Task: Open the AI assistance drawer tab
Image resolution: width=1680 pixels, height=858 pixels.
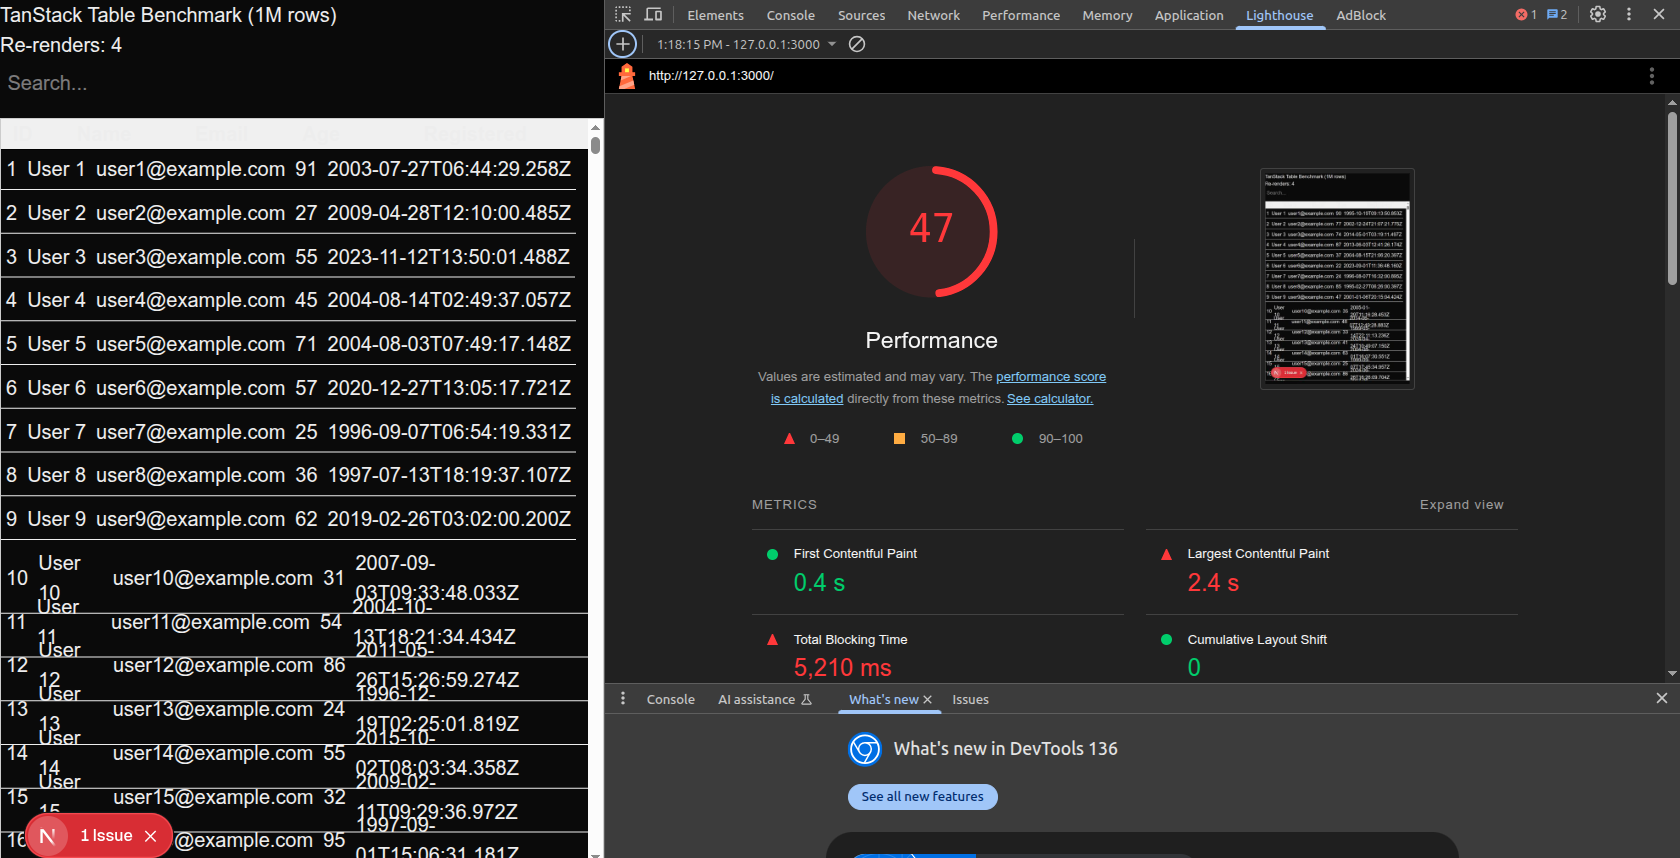Action: click(x=765, y=699)
